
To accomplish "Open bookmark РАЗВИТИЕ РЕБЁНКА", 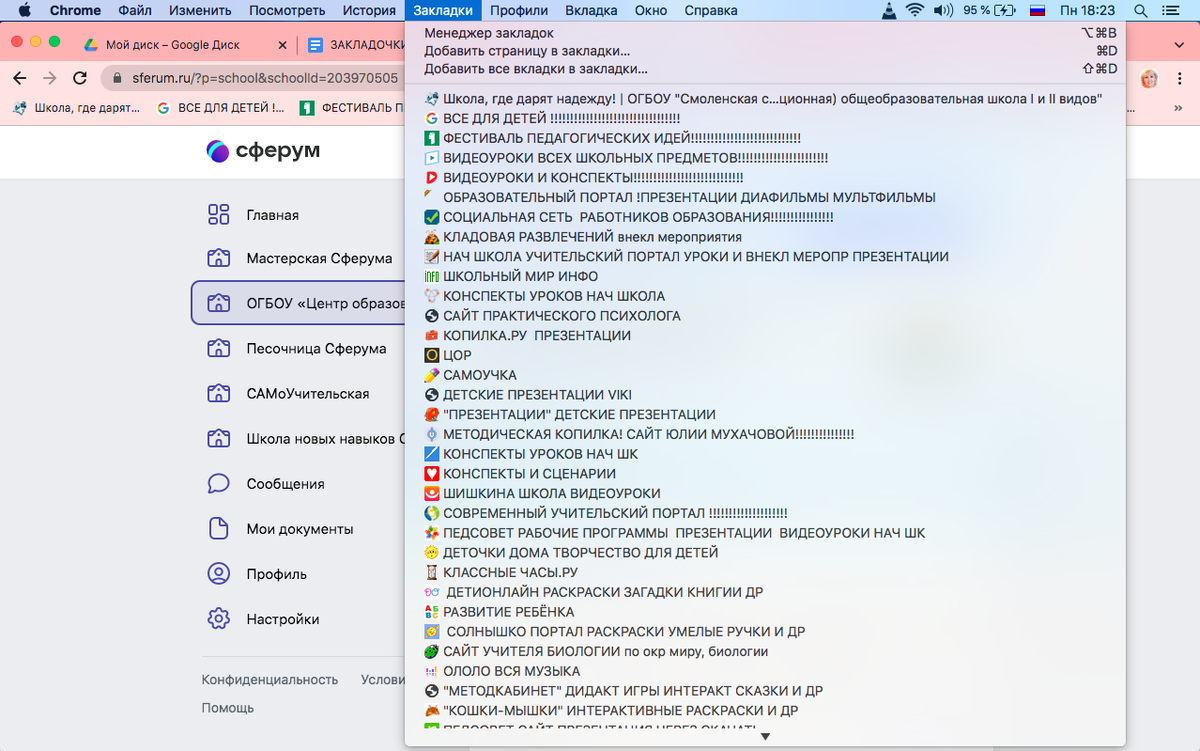I will pyautogui.click(x=765, y=612).
